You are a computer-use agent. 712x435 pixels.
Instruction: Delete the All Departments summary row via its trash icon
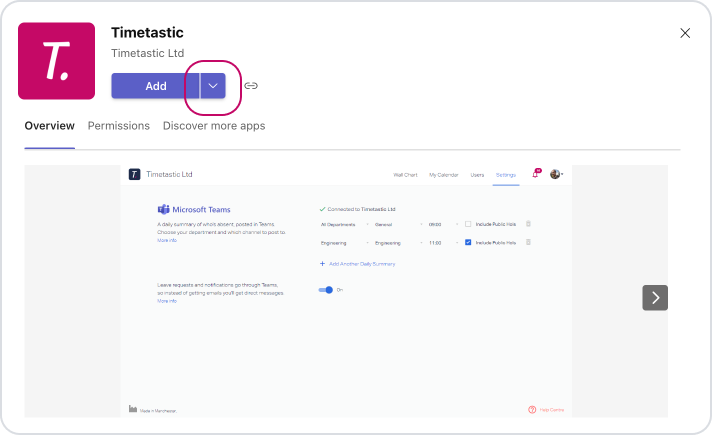point(528,224)
